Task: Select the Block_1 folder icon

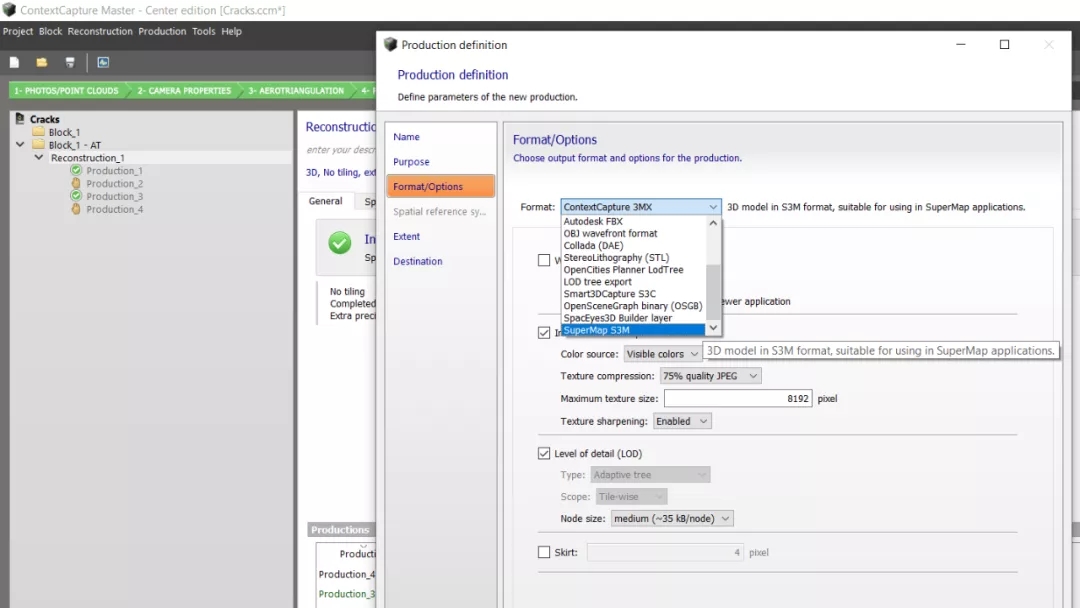Action: coord(39,132)
